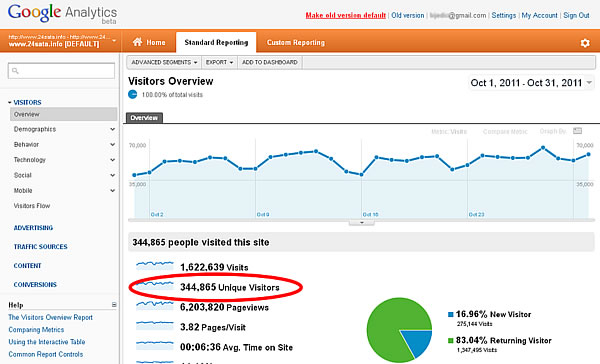Click the Oct 9 date marker on chart
The height and width of the screenshot is (364, 600).
point(263,214)
